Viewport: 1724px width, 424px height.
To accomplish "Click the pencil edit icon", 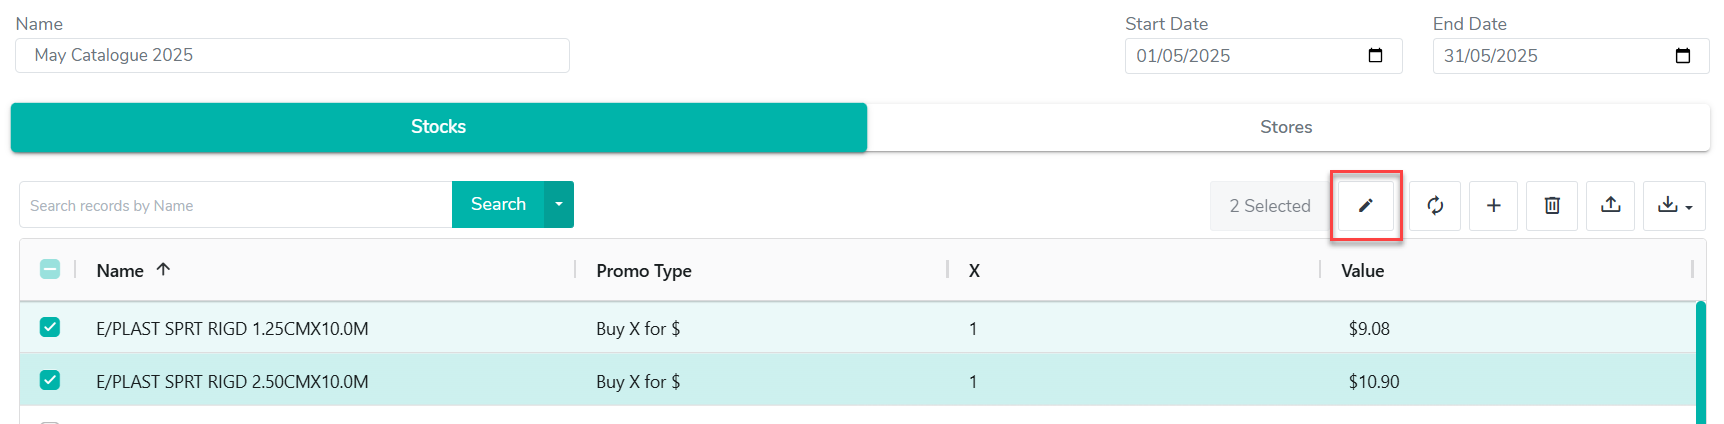I will pos(1365,205).
